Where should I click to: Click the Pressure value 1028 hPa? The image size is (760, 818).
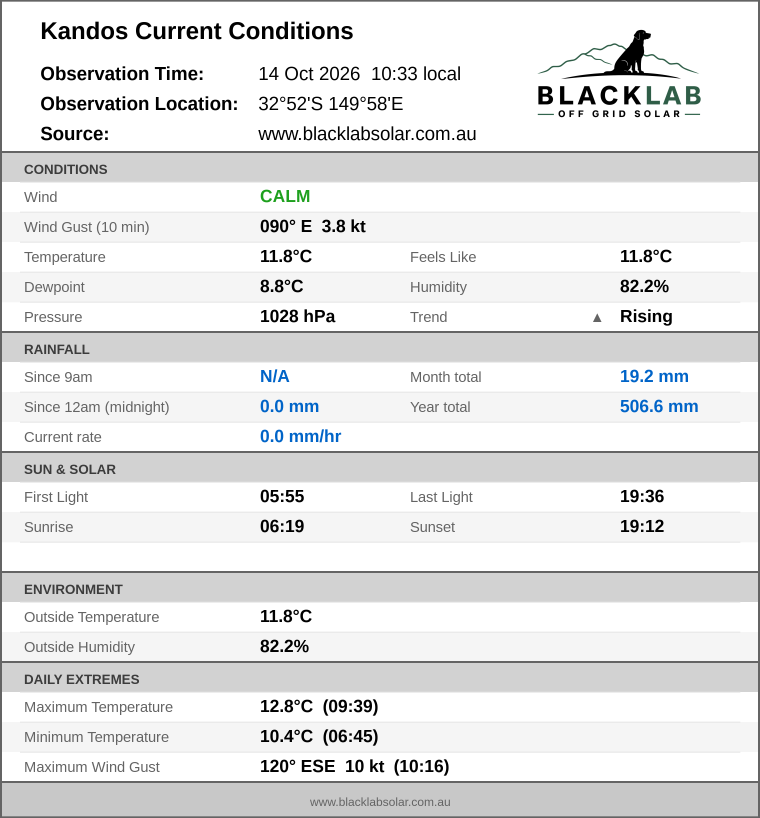[x=297, y=316]
